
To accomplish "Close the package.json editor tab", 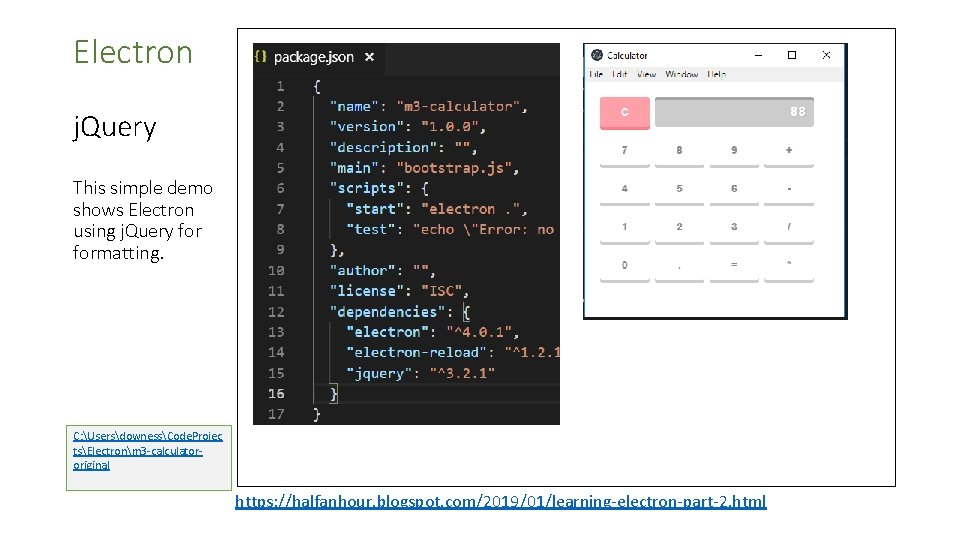I will pyautogui.click(x=369, y=57).
